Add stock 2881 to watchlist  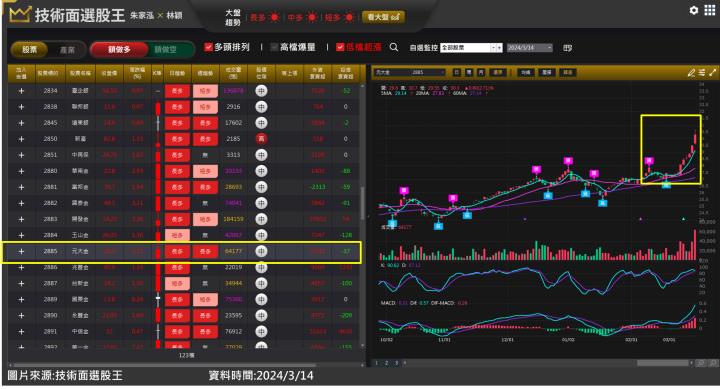click(21, 187)
